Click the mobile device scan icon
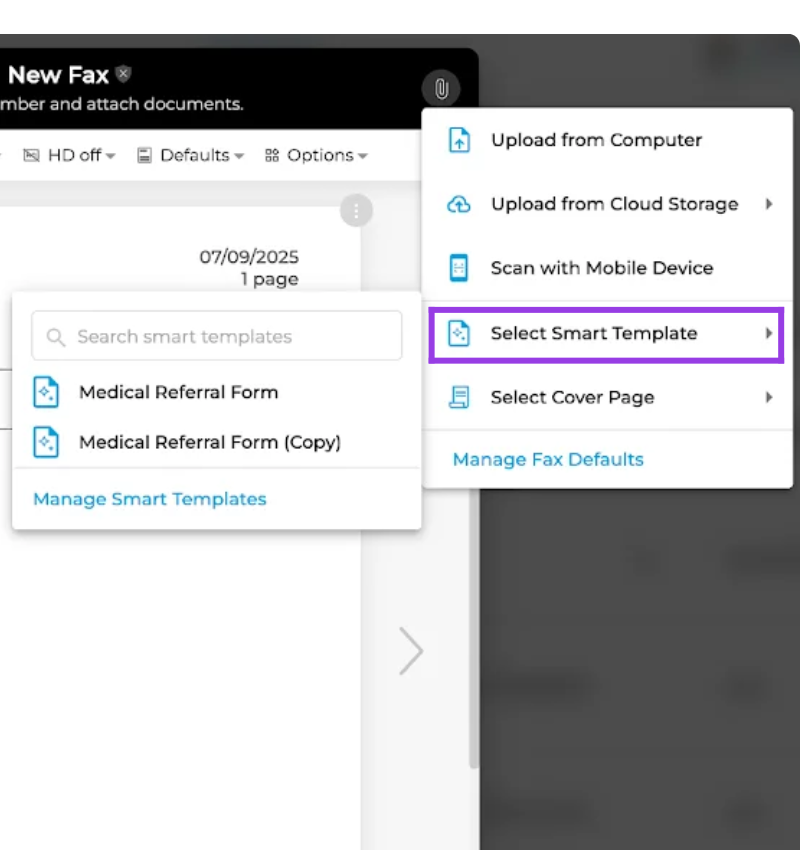 [459, 268]
